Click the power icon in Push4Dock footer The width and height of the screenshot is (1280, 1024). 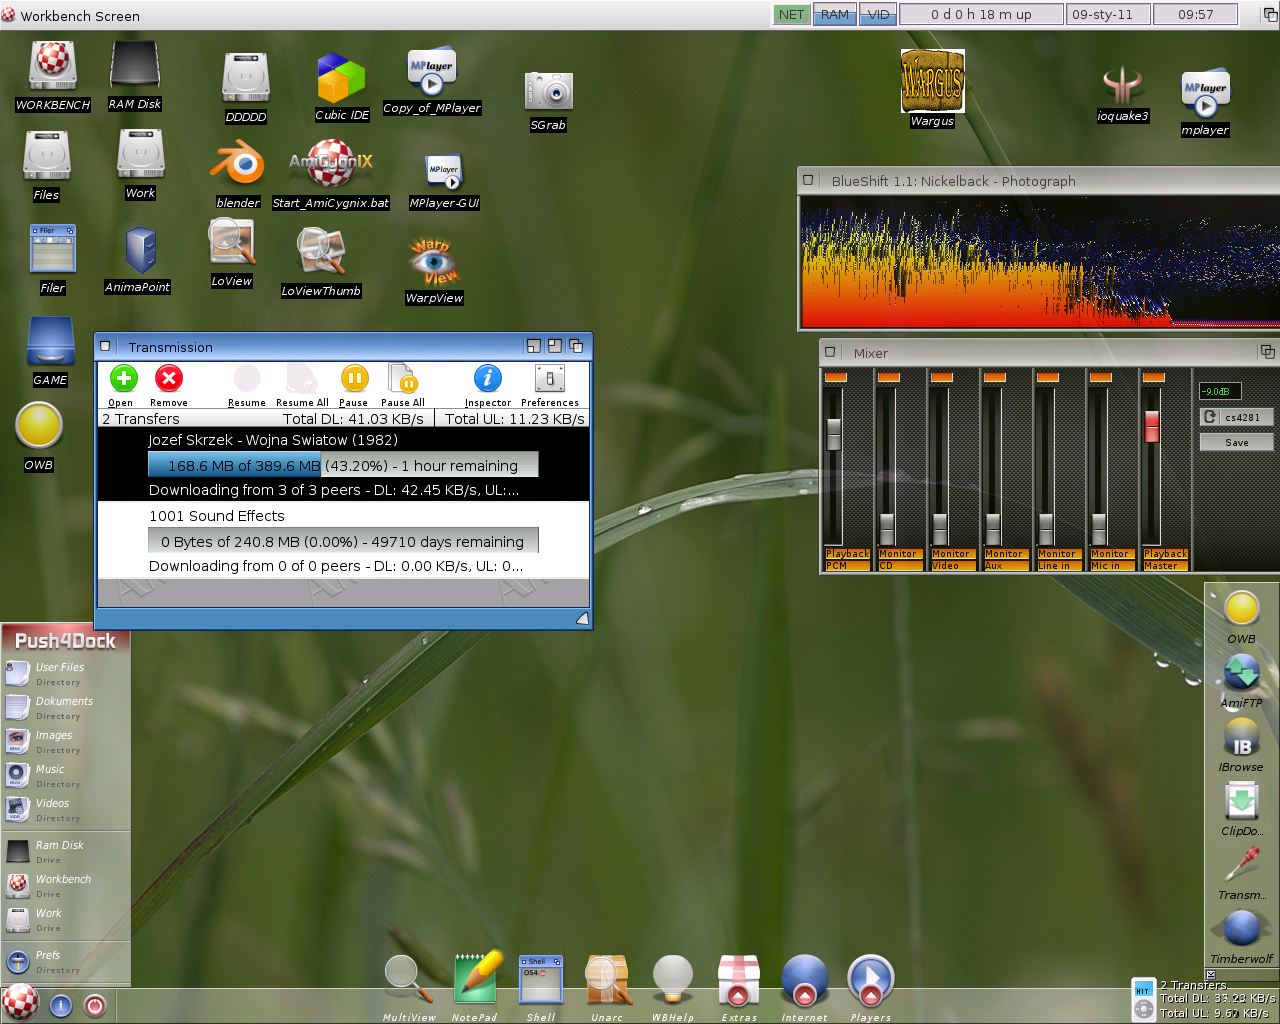pos(95,1006)
